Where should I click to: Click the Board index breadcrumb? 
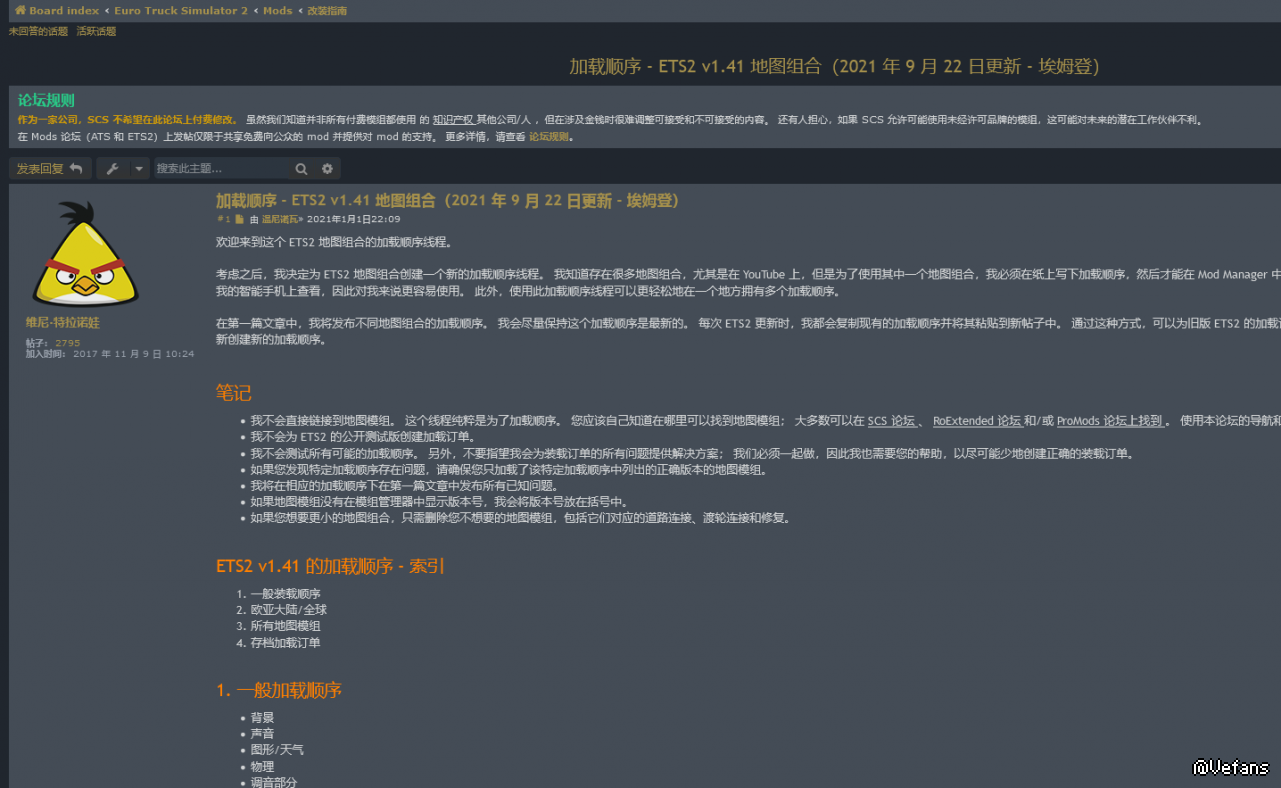point(64,11)
